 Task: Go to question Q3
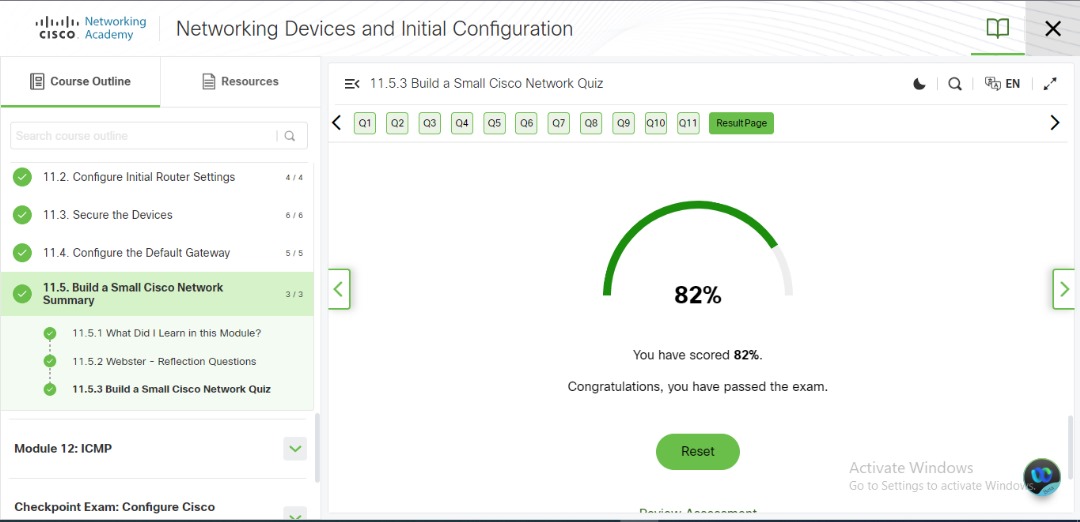430,123
